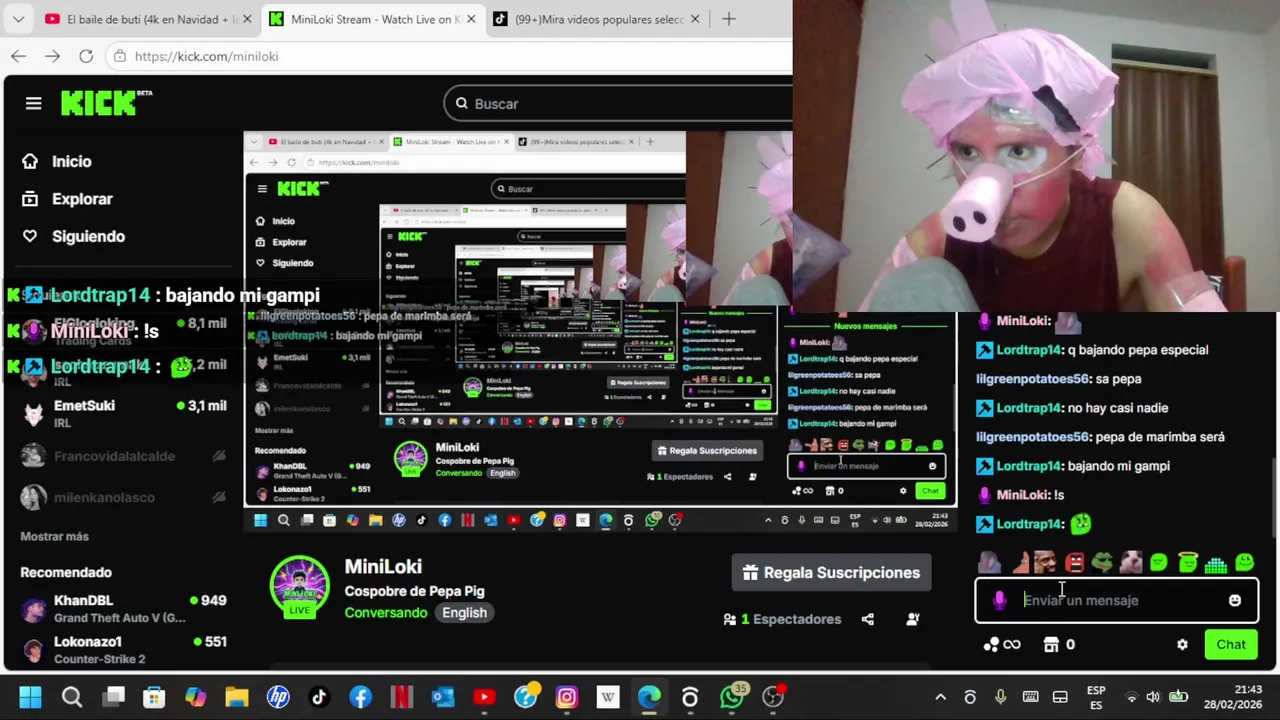Screen dimensions: 1280x720
Task: Expand hidden system tray icons
Action: (940, 697)
